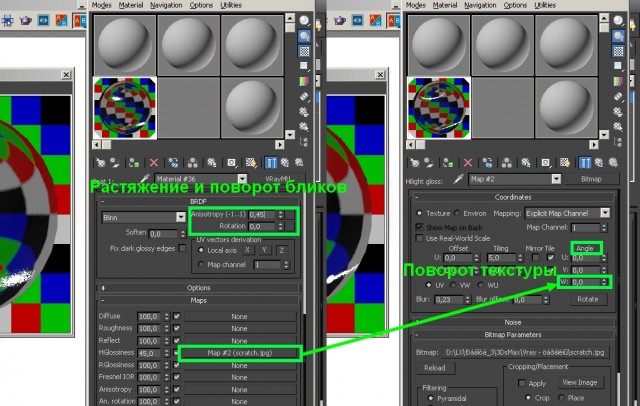Toggle Show Shaded Map in Viewport, right editor
This screenshot has width=640, height=406.
coord(566,163)
